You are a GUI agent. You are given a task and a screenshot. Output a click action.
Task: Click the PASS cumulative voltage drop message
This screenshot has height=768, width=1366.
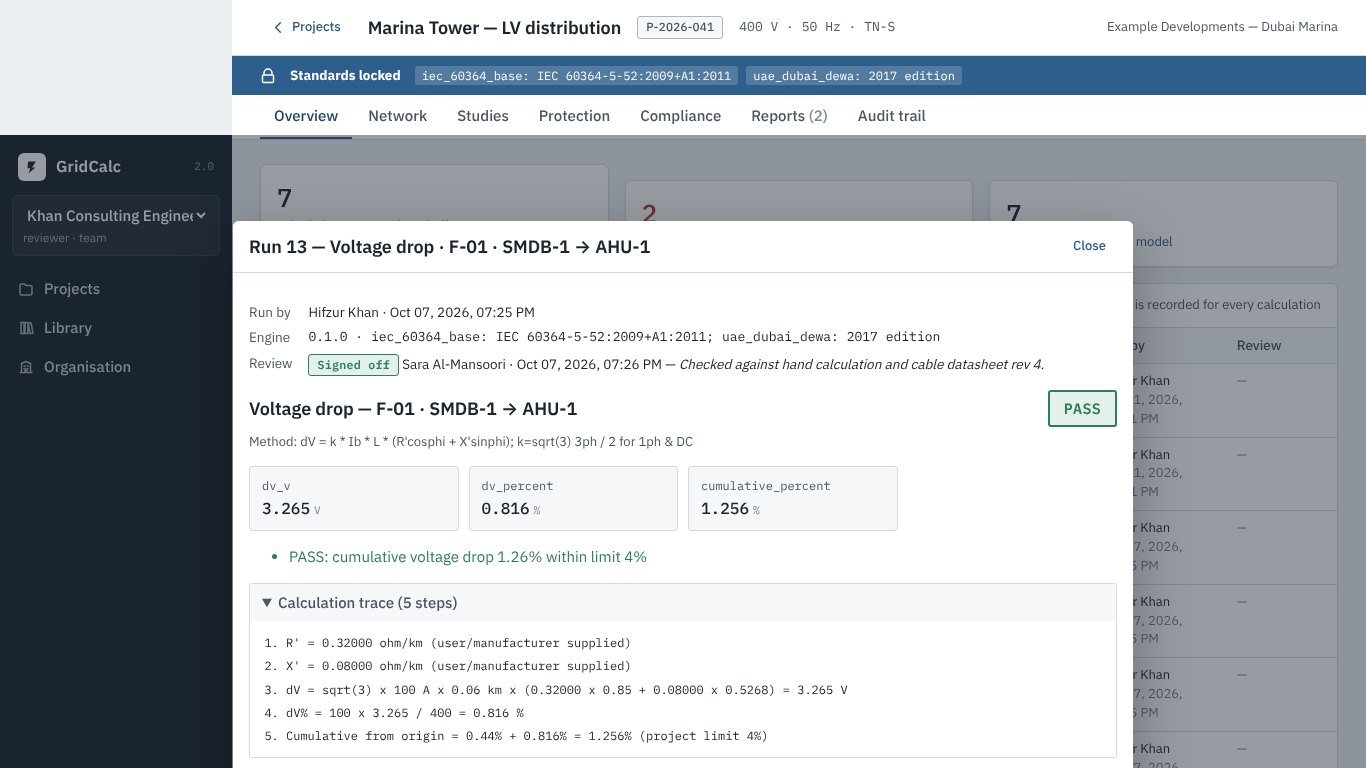468,557
